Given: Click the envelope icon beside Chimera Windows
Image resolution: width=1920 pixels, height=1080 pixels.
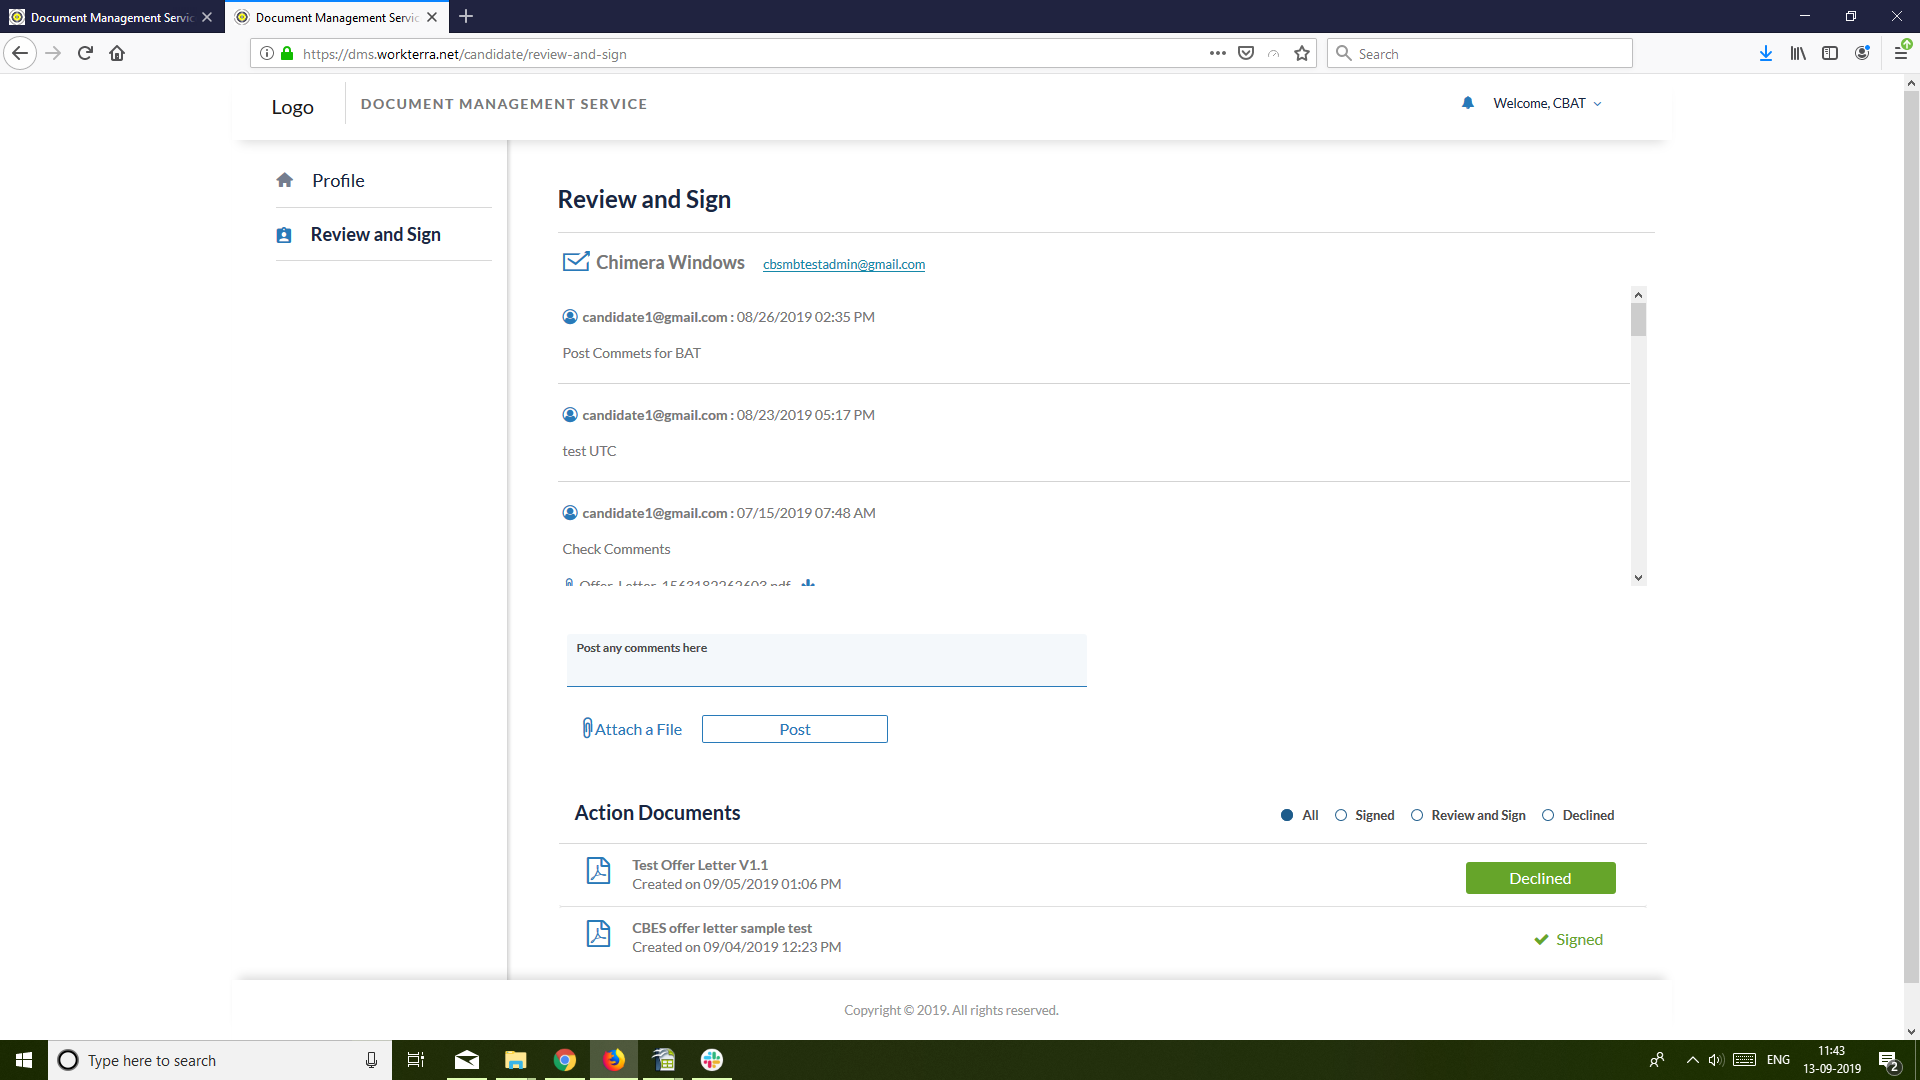Looking at the screenshot, I should coord(576,262).
